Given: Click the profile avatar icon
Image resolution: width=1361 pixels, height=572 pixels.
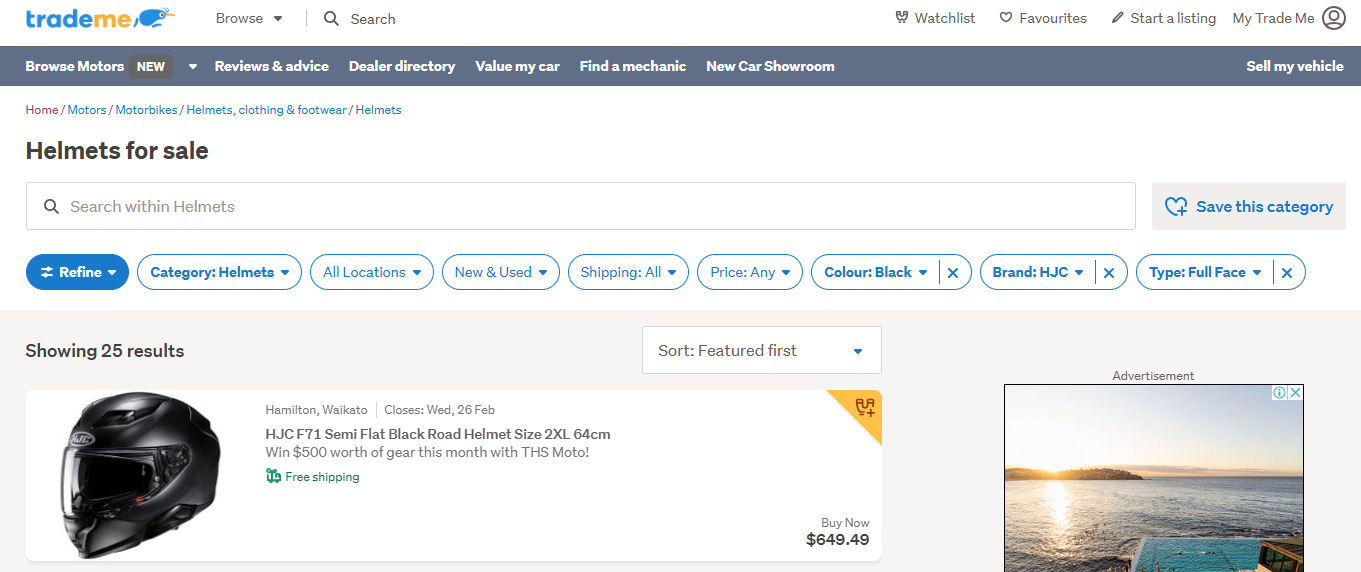Looking at the screenshot, I should (x=1334, y=18).
